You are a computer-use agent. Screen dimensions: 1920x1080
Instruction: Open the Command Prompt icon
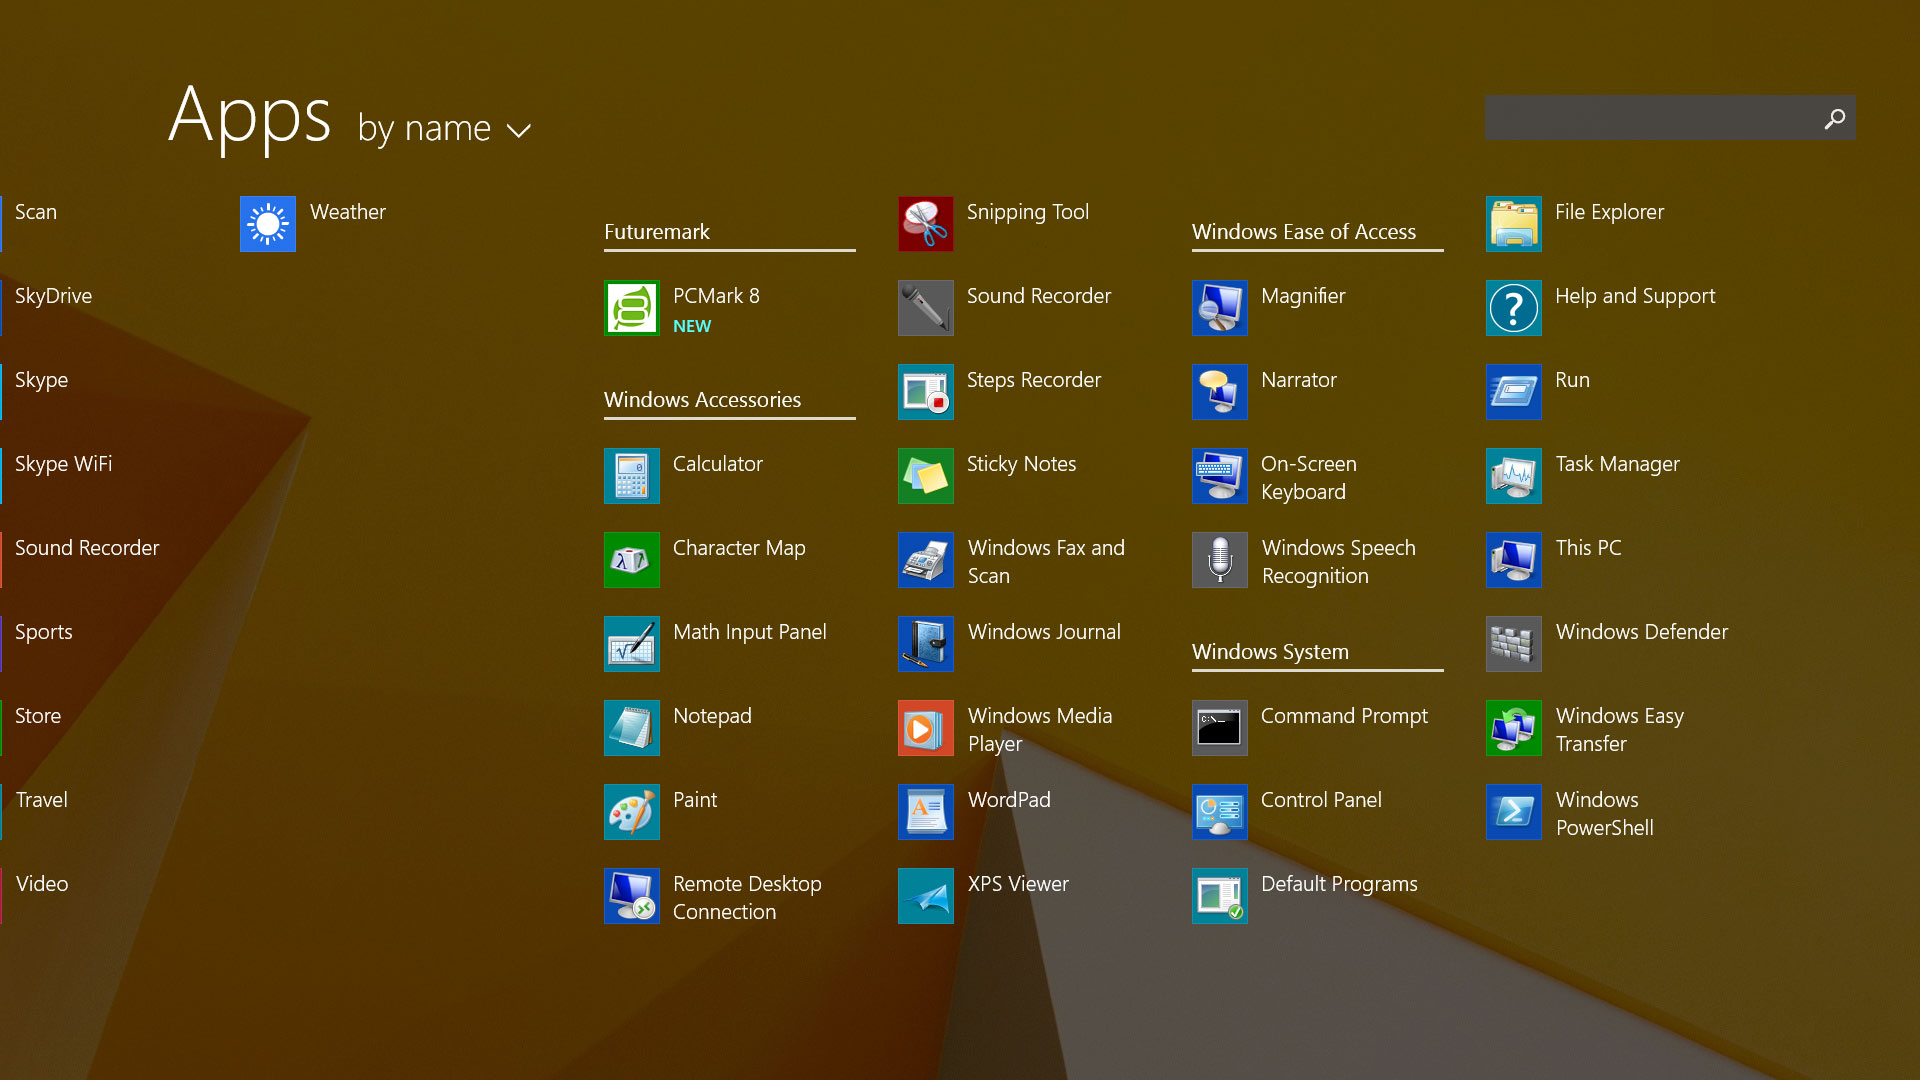tap(1219, 728)
